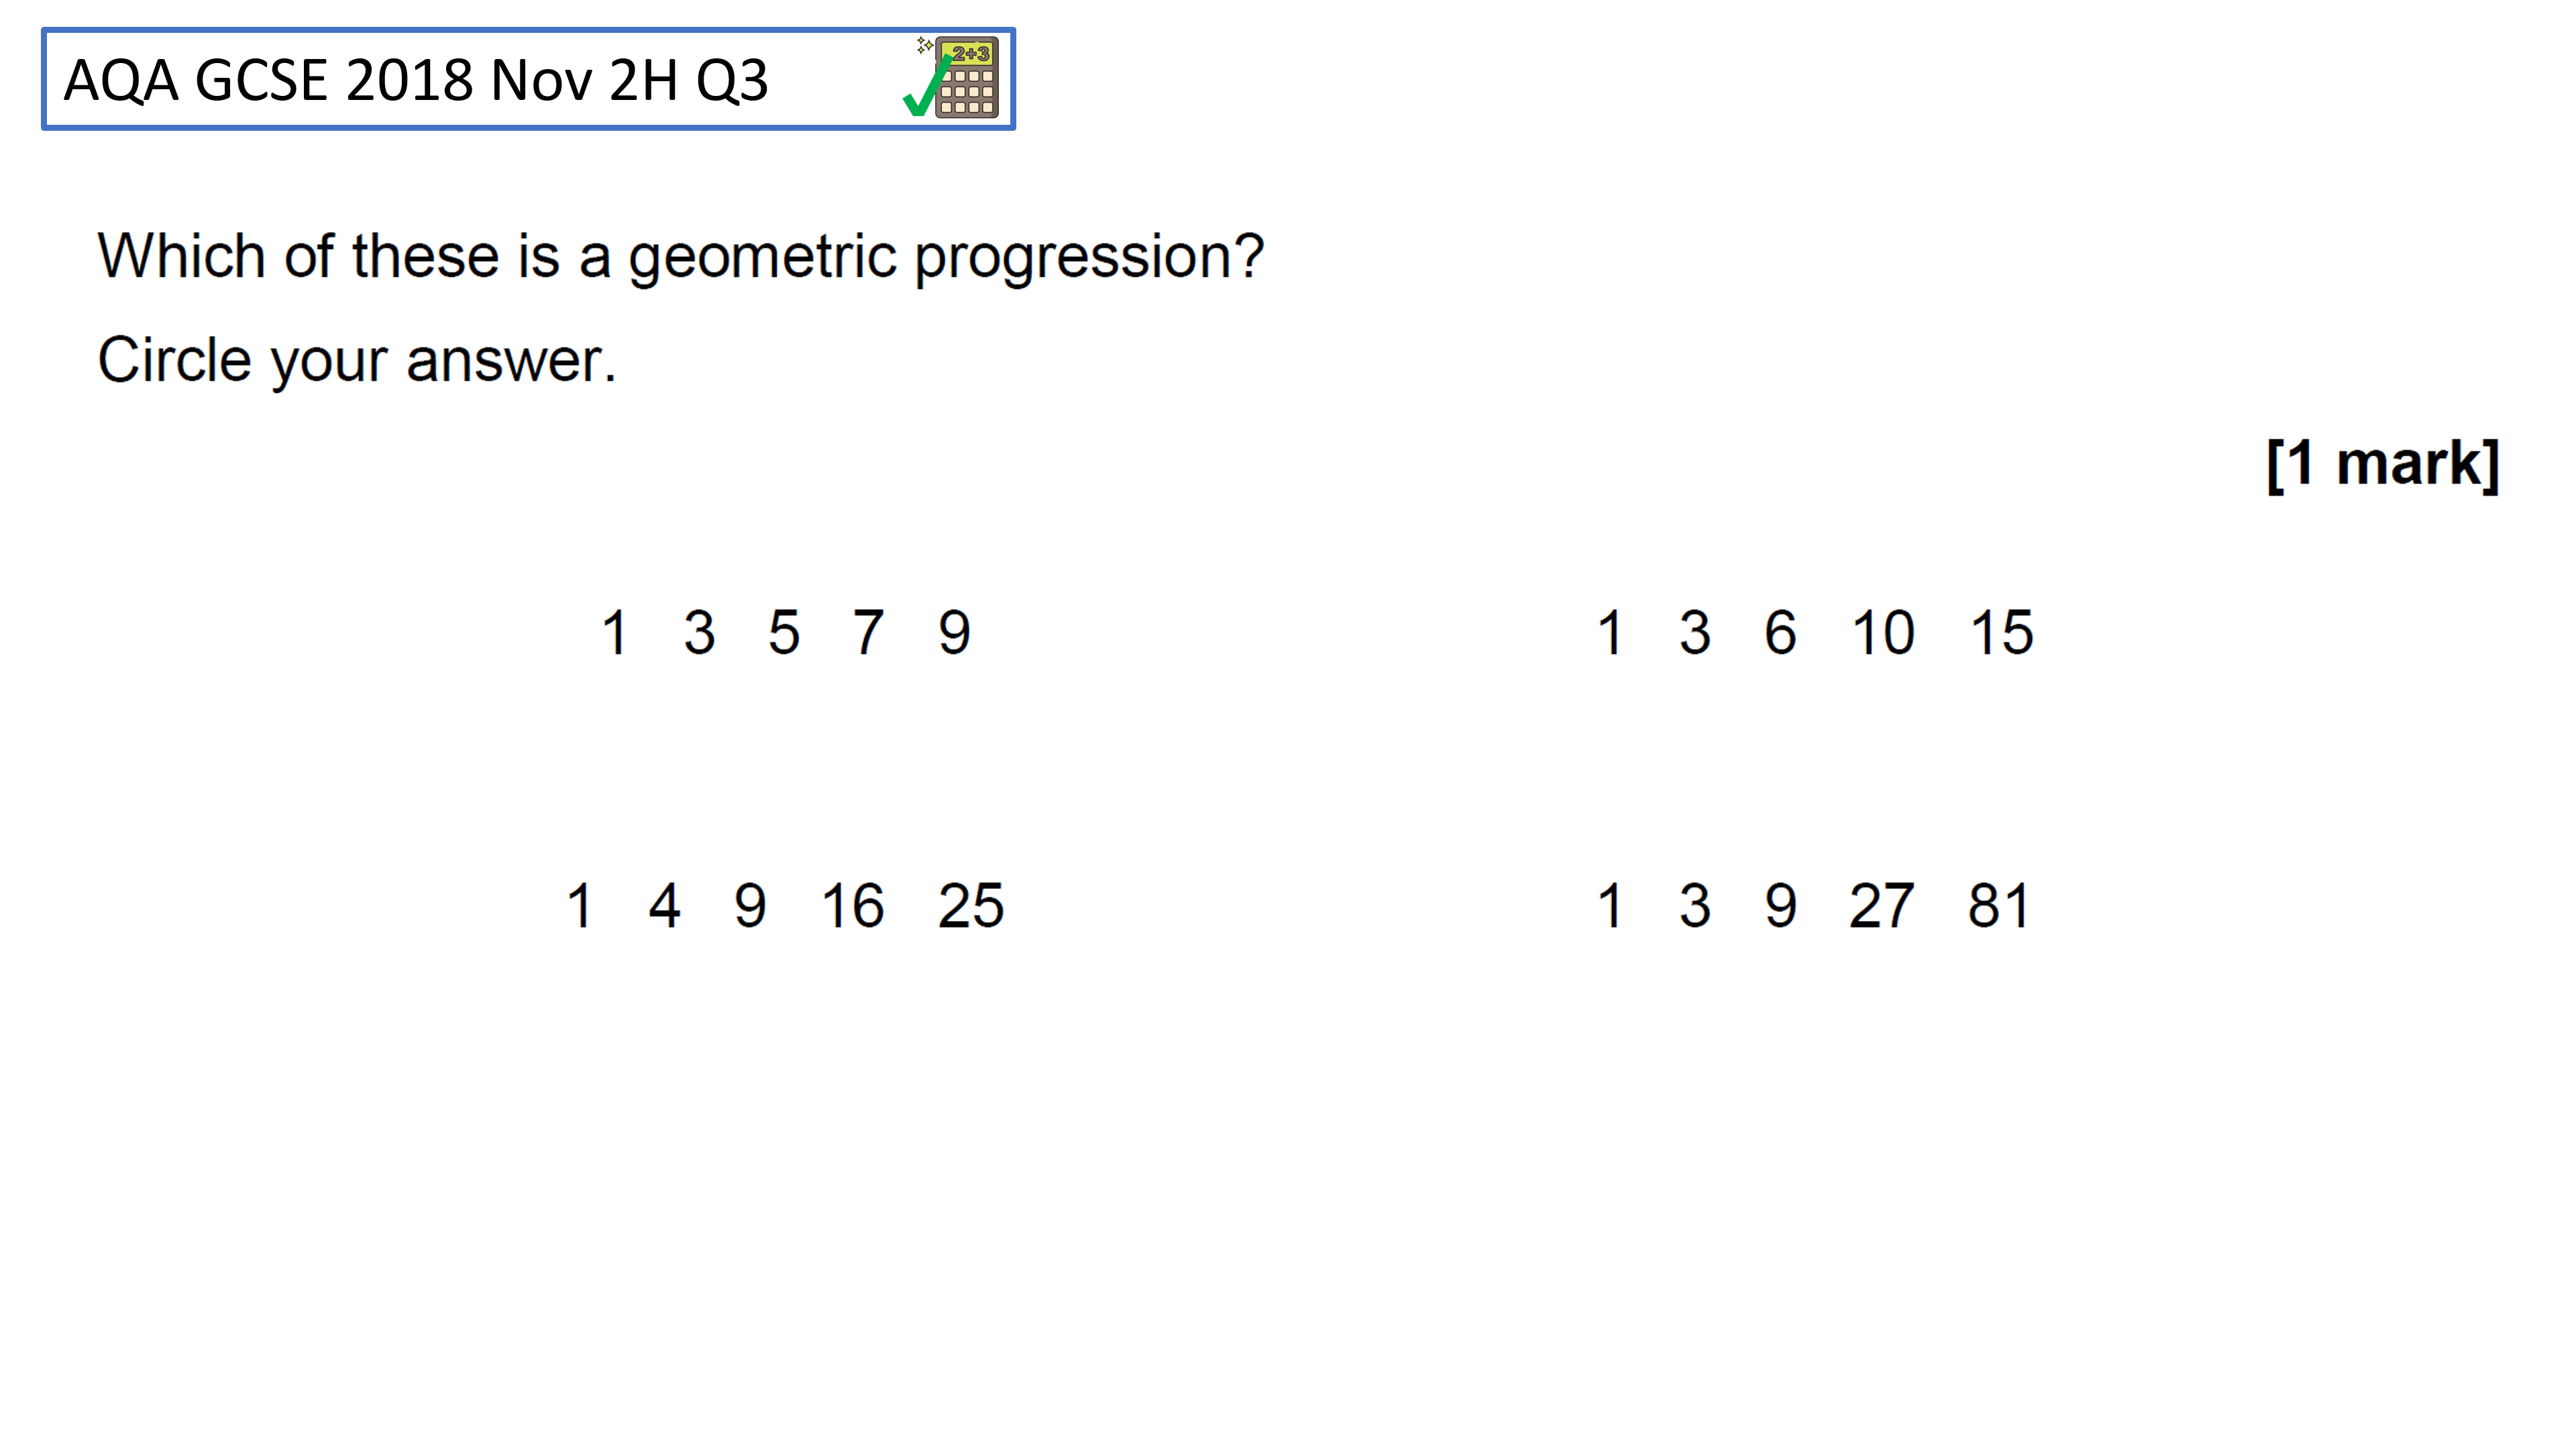Image resolution: width=2576 pixels, height=1449 pixels.
Task: Click the number 7
Action: (868, 632)
